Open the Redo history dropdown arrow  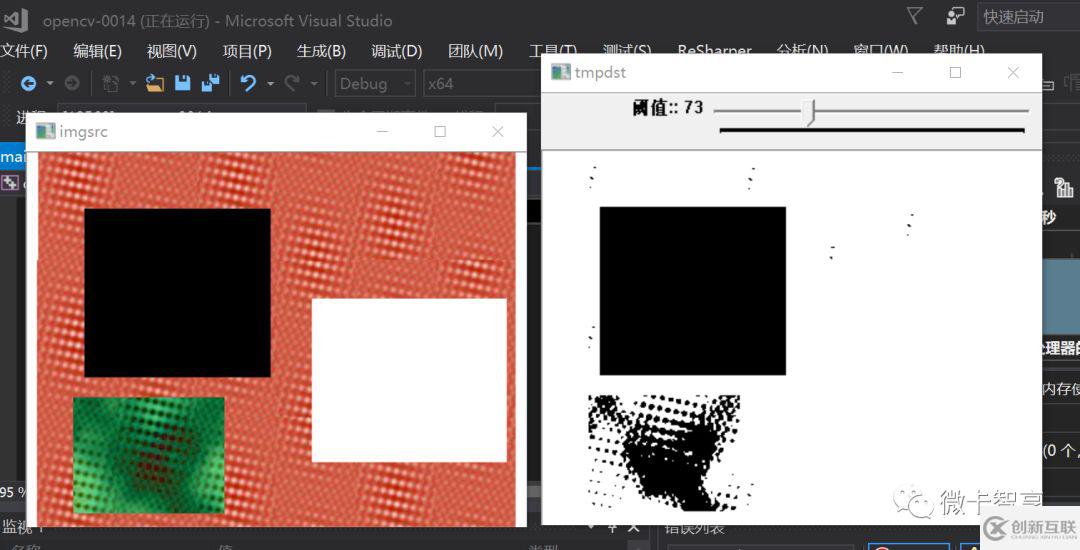314,83
